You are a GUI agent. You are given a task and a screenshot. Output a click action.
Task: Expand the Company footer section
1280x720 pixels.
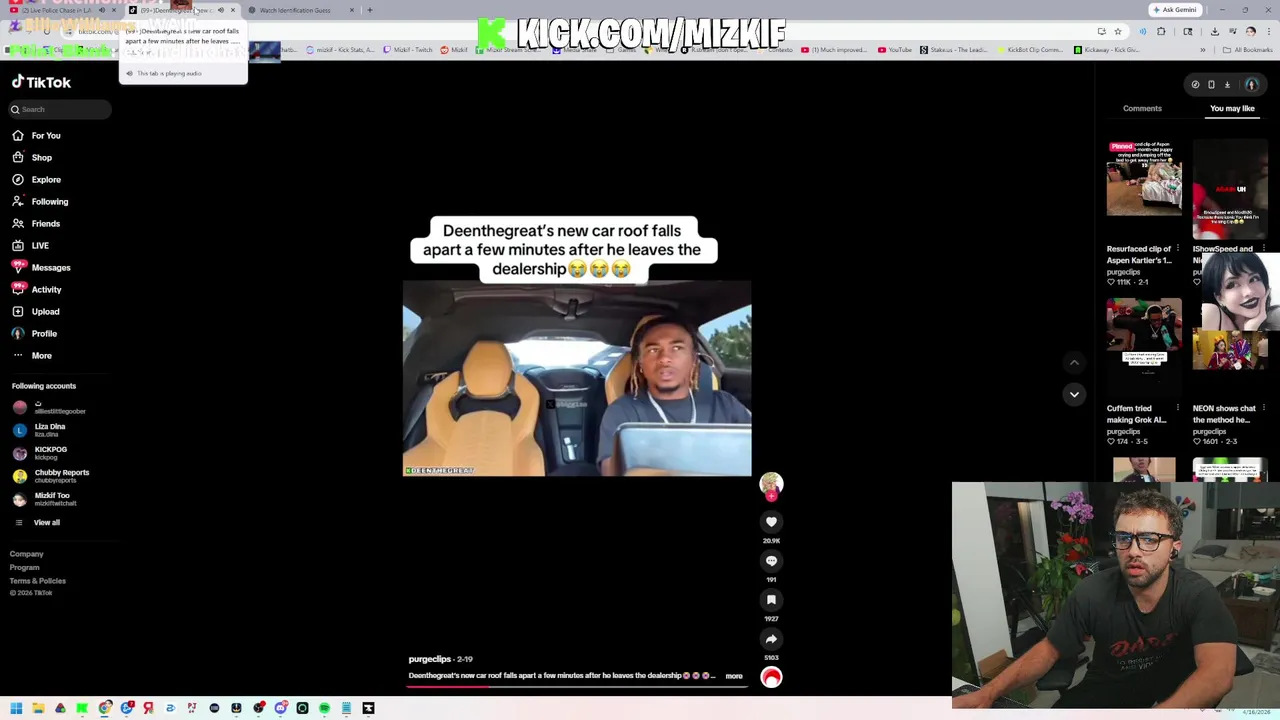[27, 554]
